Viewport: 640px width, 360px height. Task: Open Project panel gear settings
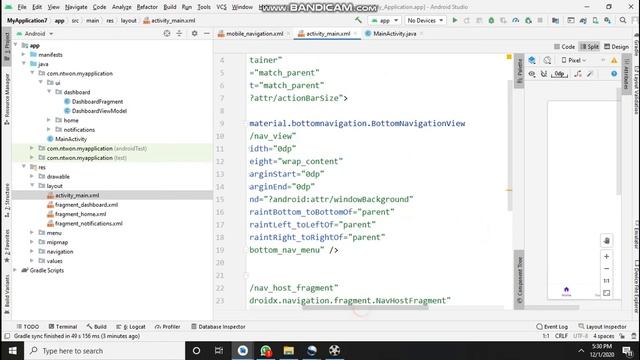[194, 33]
